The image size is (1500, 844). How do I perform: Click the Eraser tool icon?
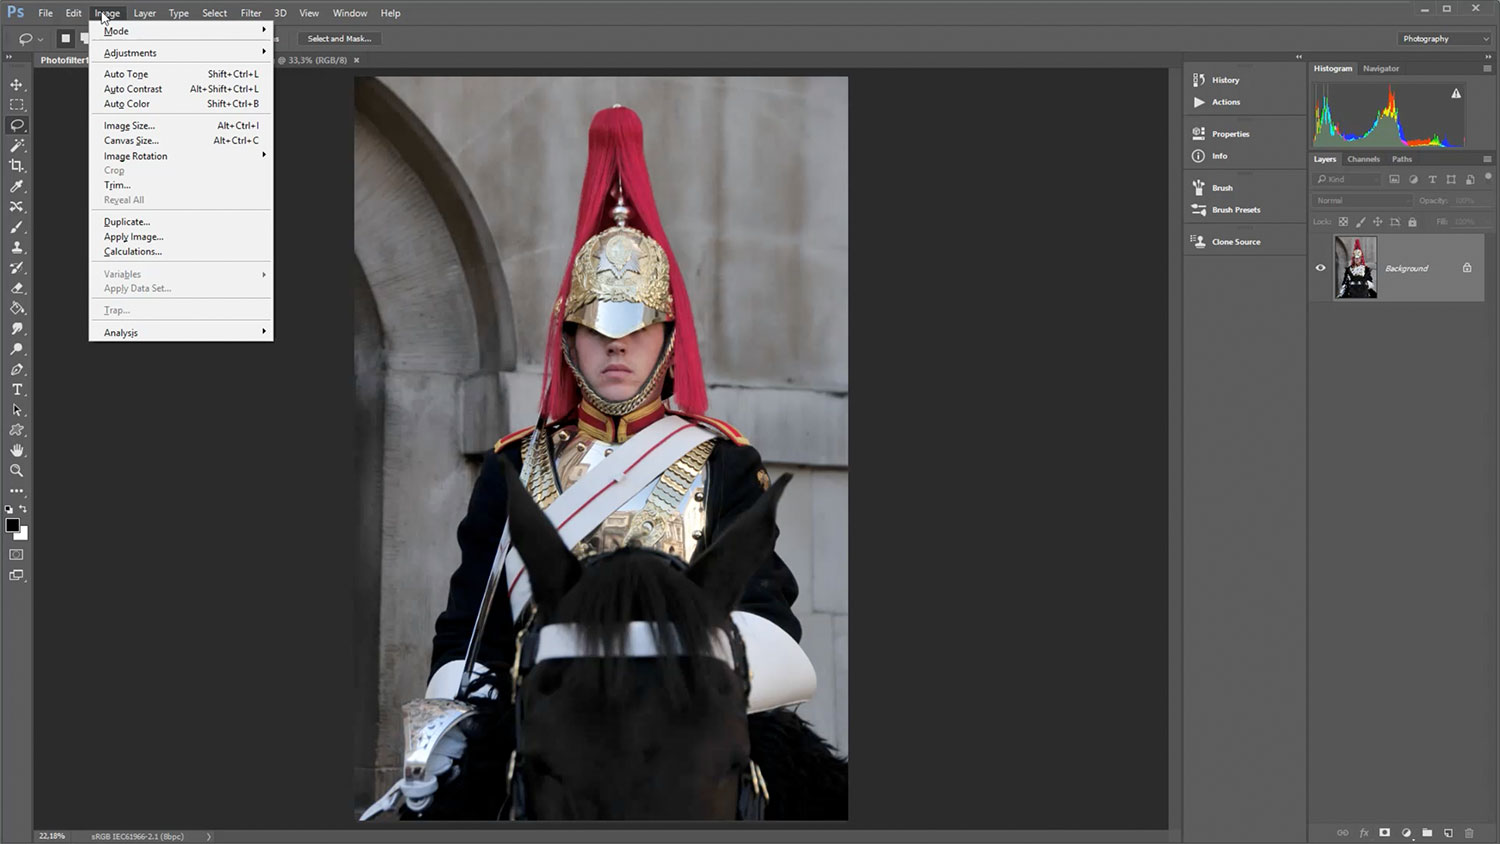(x=17, y=288)
